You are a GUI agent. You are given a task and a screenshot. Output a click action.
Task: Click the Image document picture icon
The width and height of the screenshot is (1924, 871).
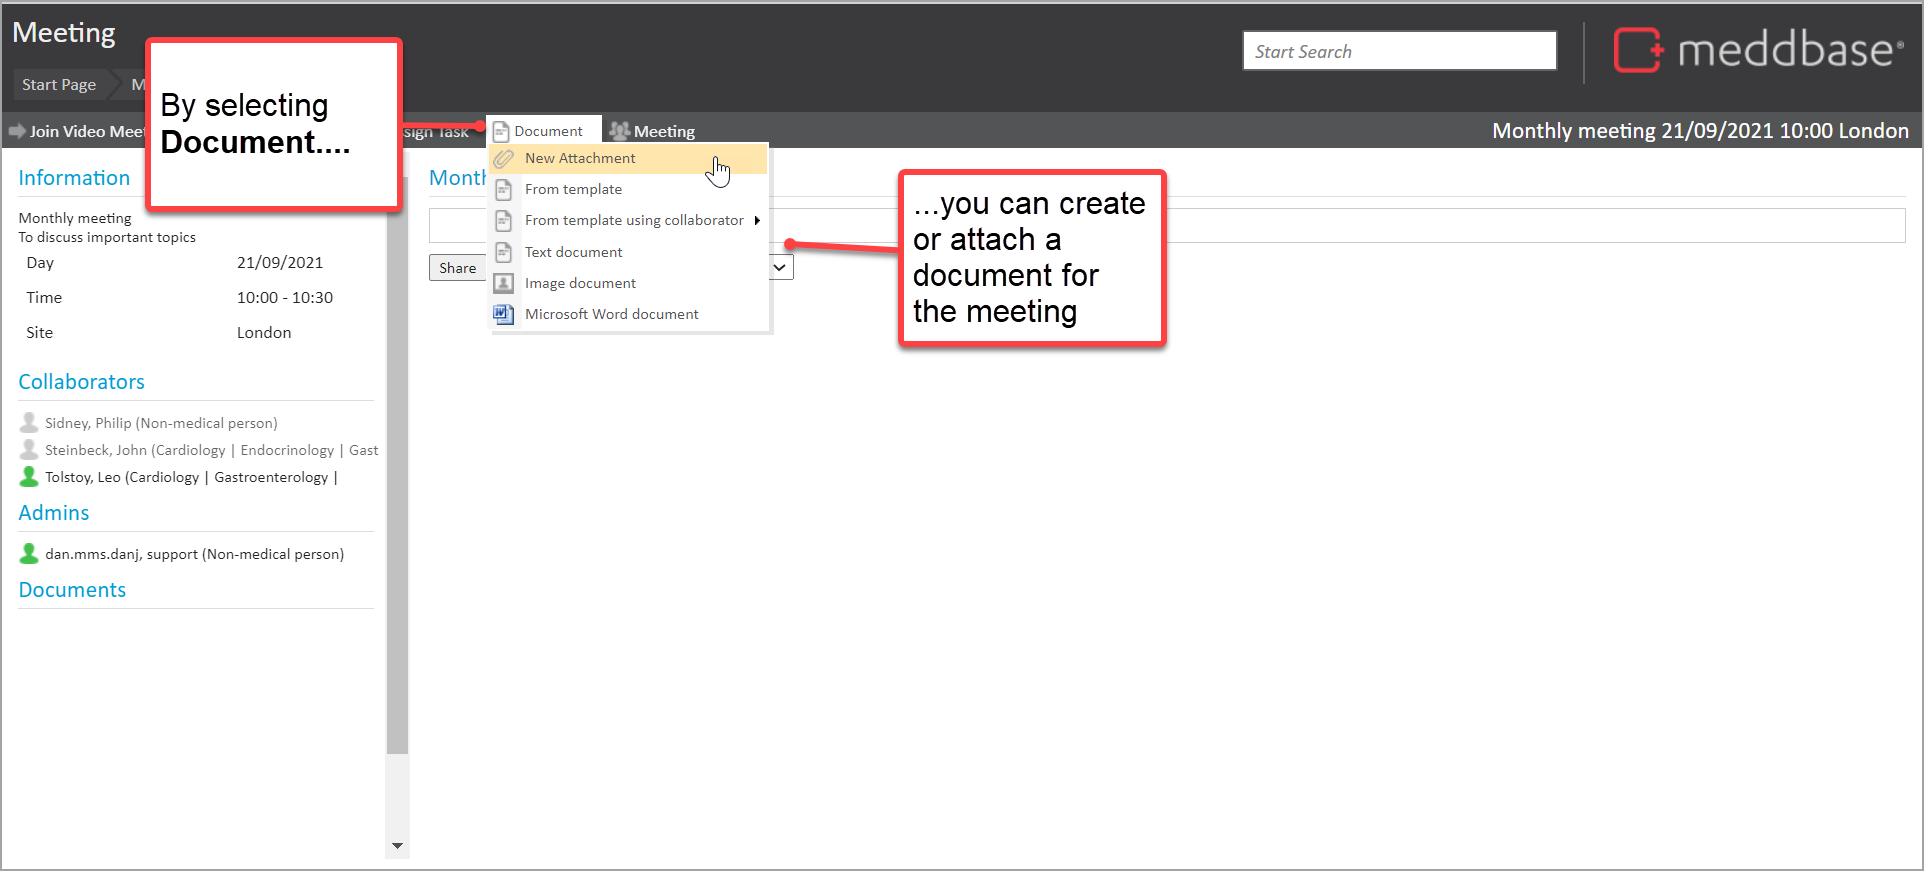click(x=504, y=283)
